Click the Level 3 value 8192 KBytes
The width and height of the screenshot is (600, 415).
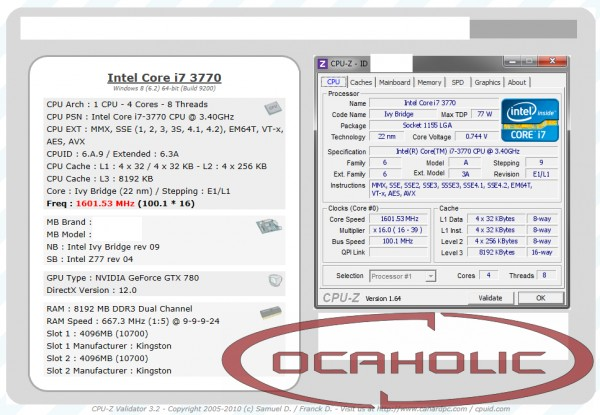[495, 252]
